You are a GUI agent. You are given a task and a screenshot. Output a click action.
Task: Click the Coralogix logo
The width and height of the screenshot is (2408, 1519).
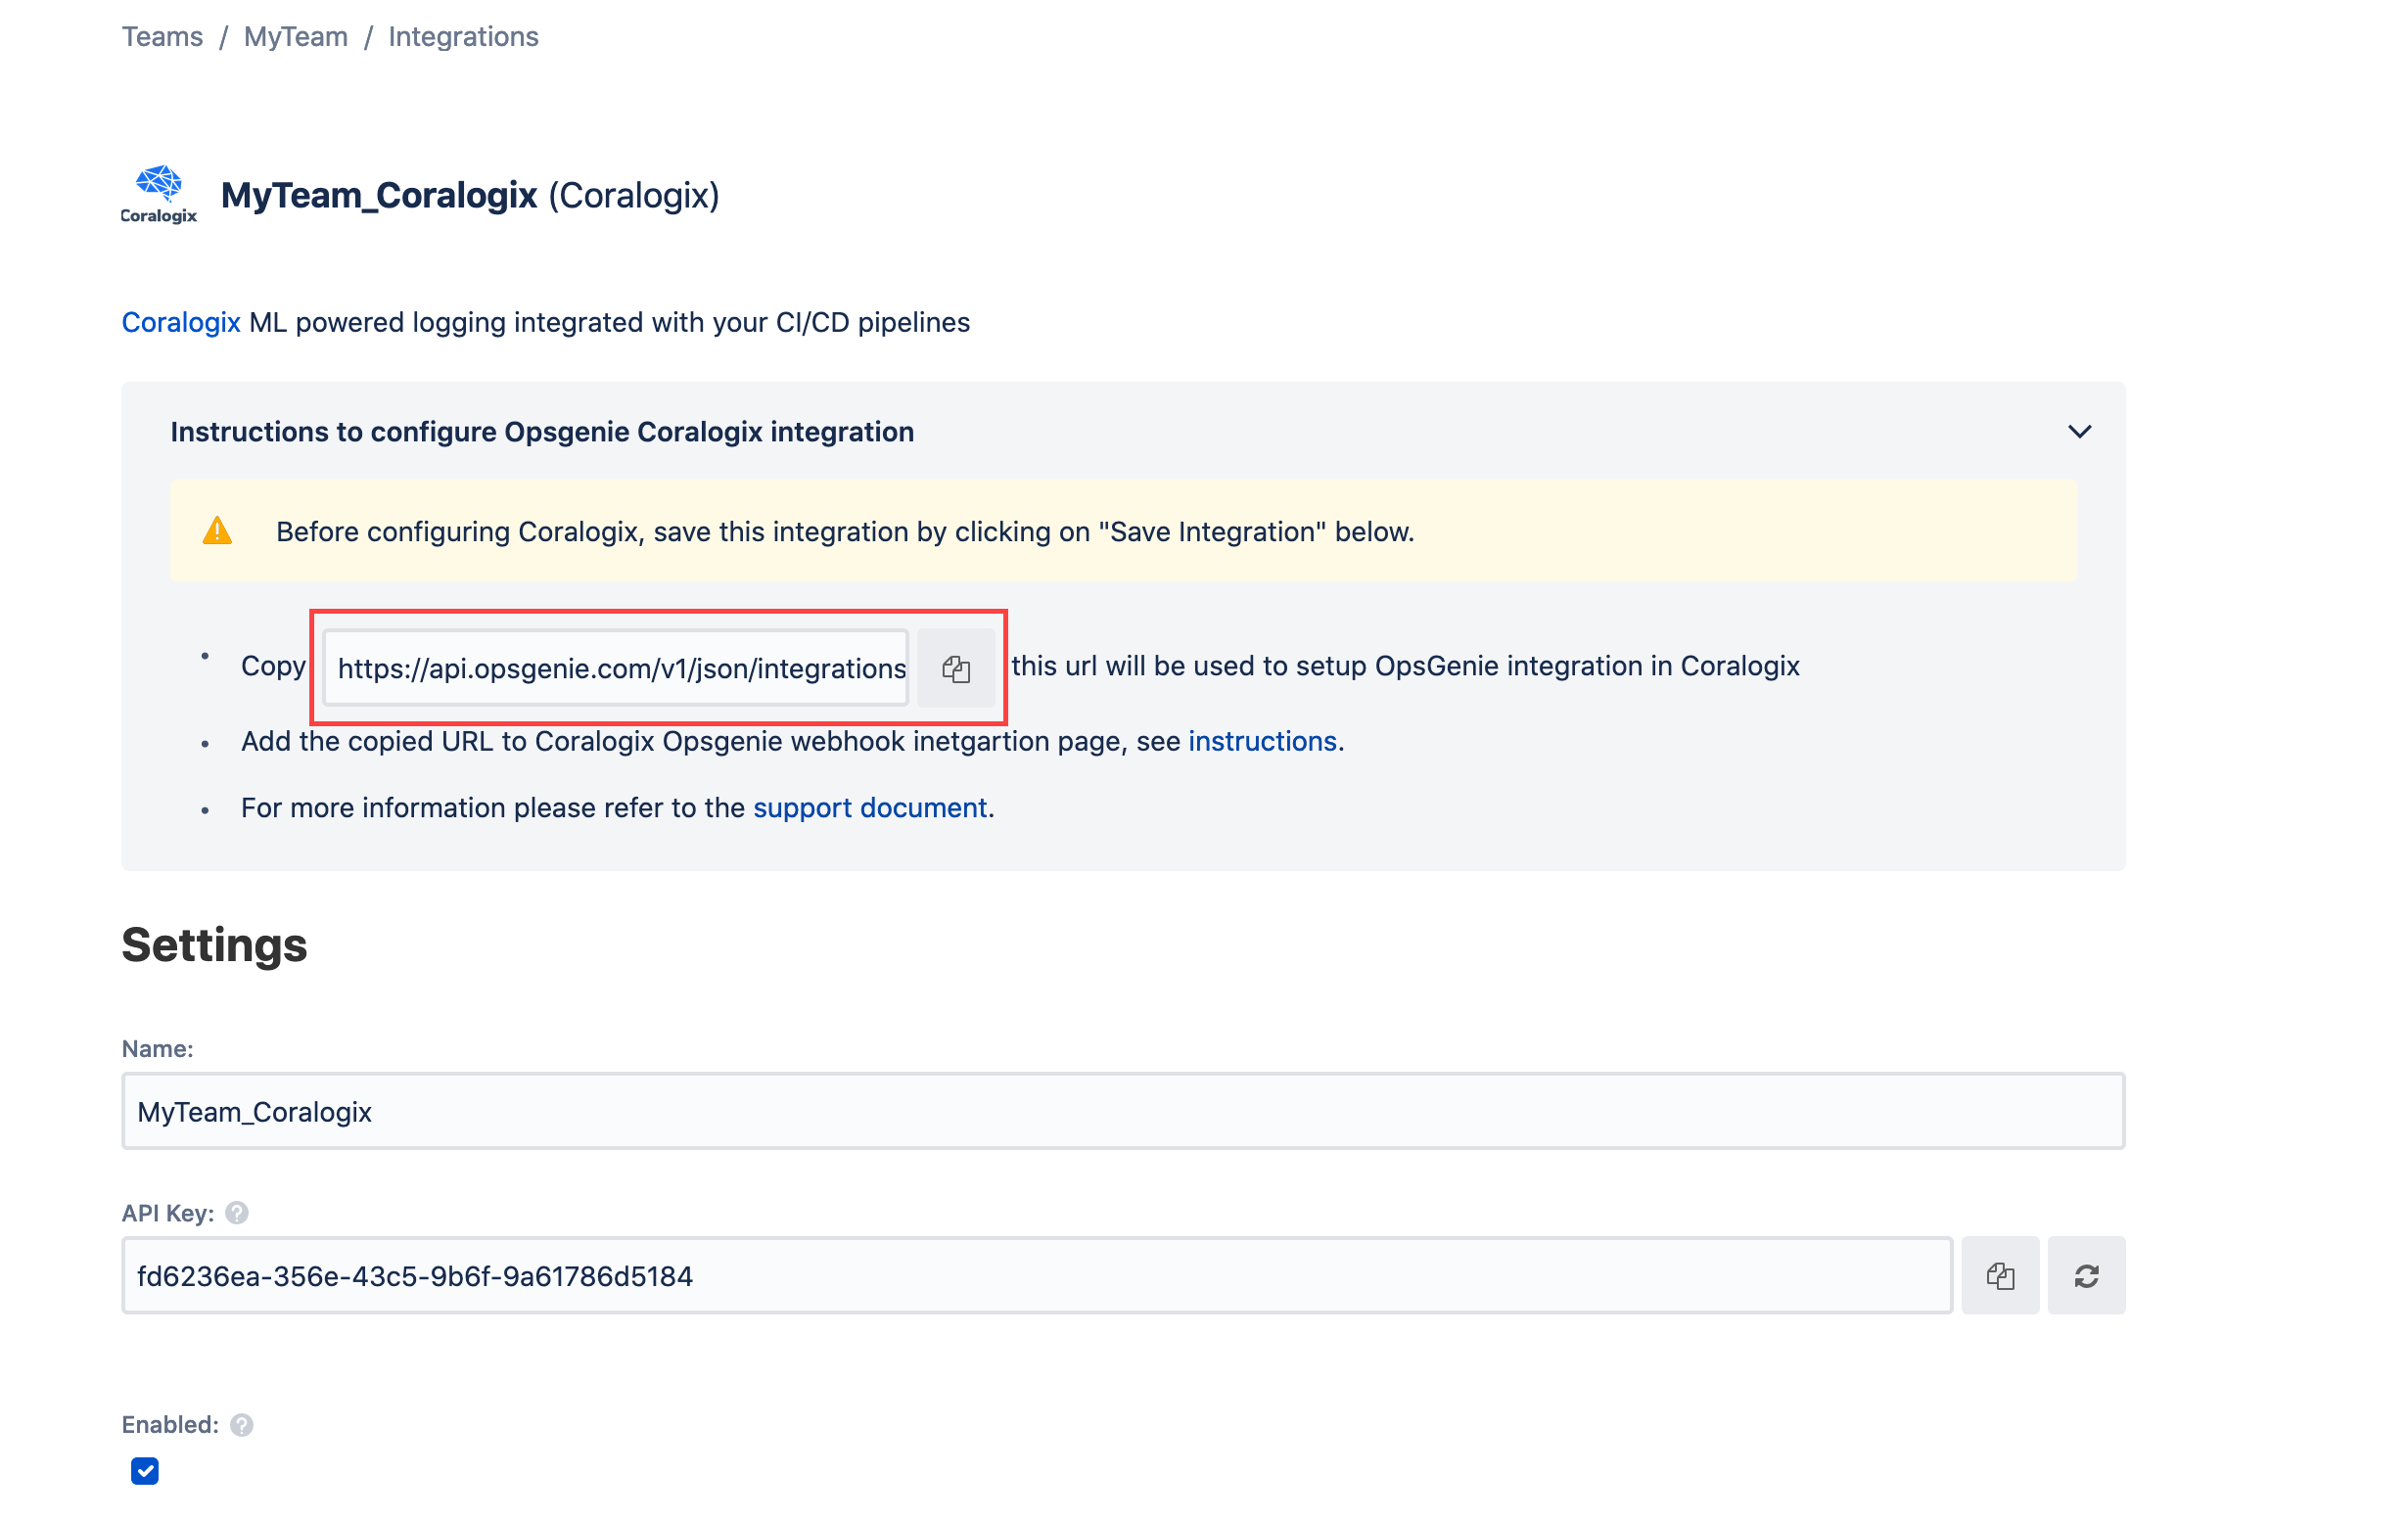point(159,194)
